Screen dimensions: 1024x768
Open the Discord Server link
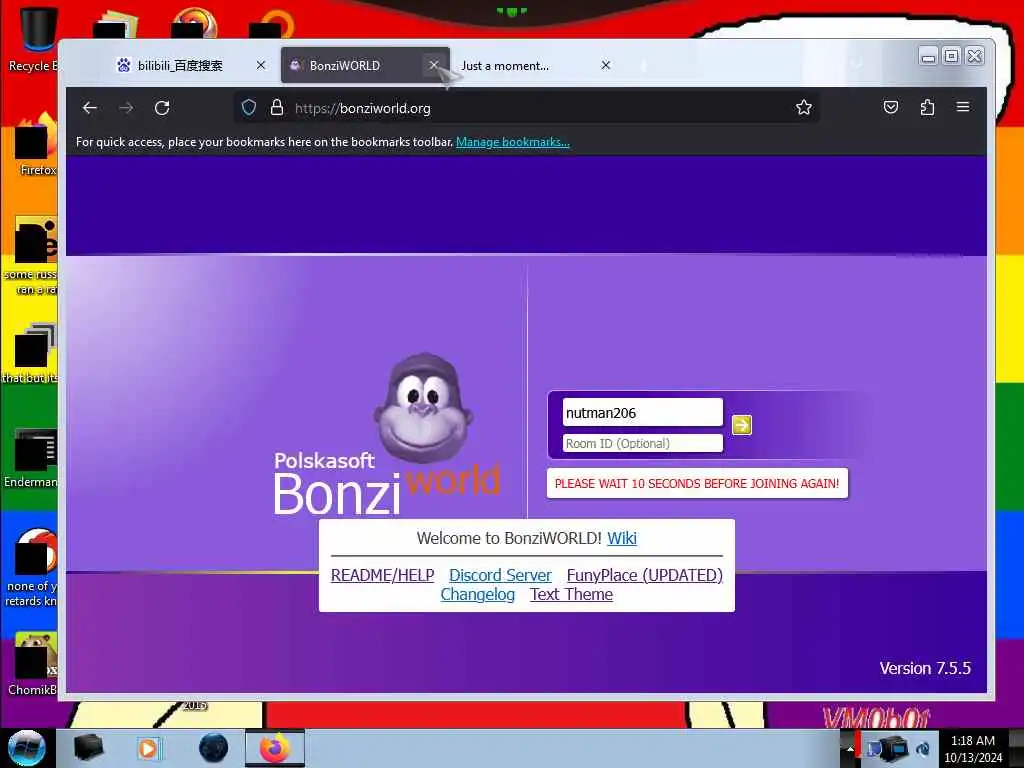click(x=500, y=575)
